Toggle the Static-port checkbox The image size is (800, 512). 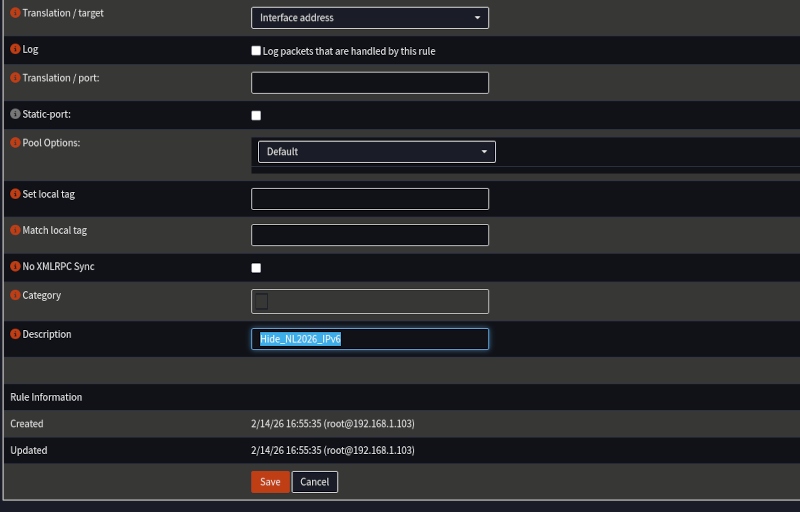(256, 116)
